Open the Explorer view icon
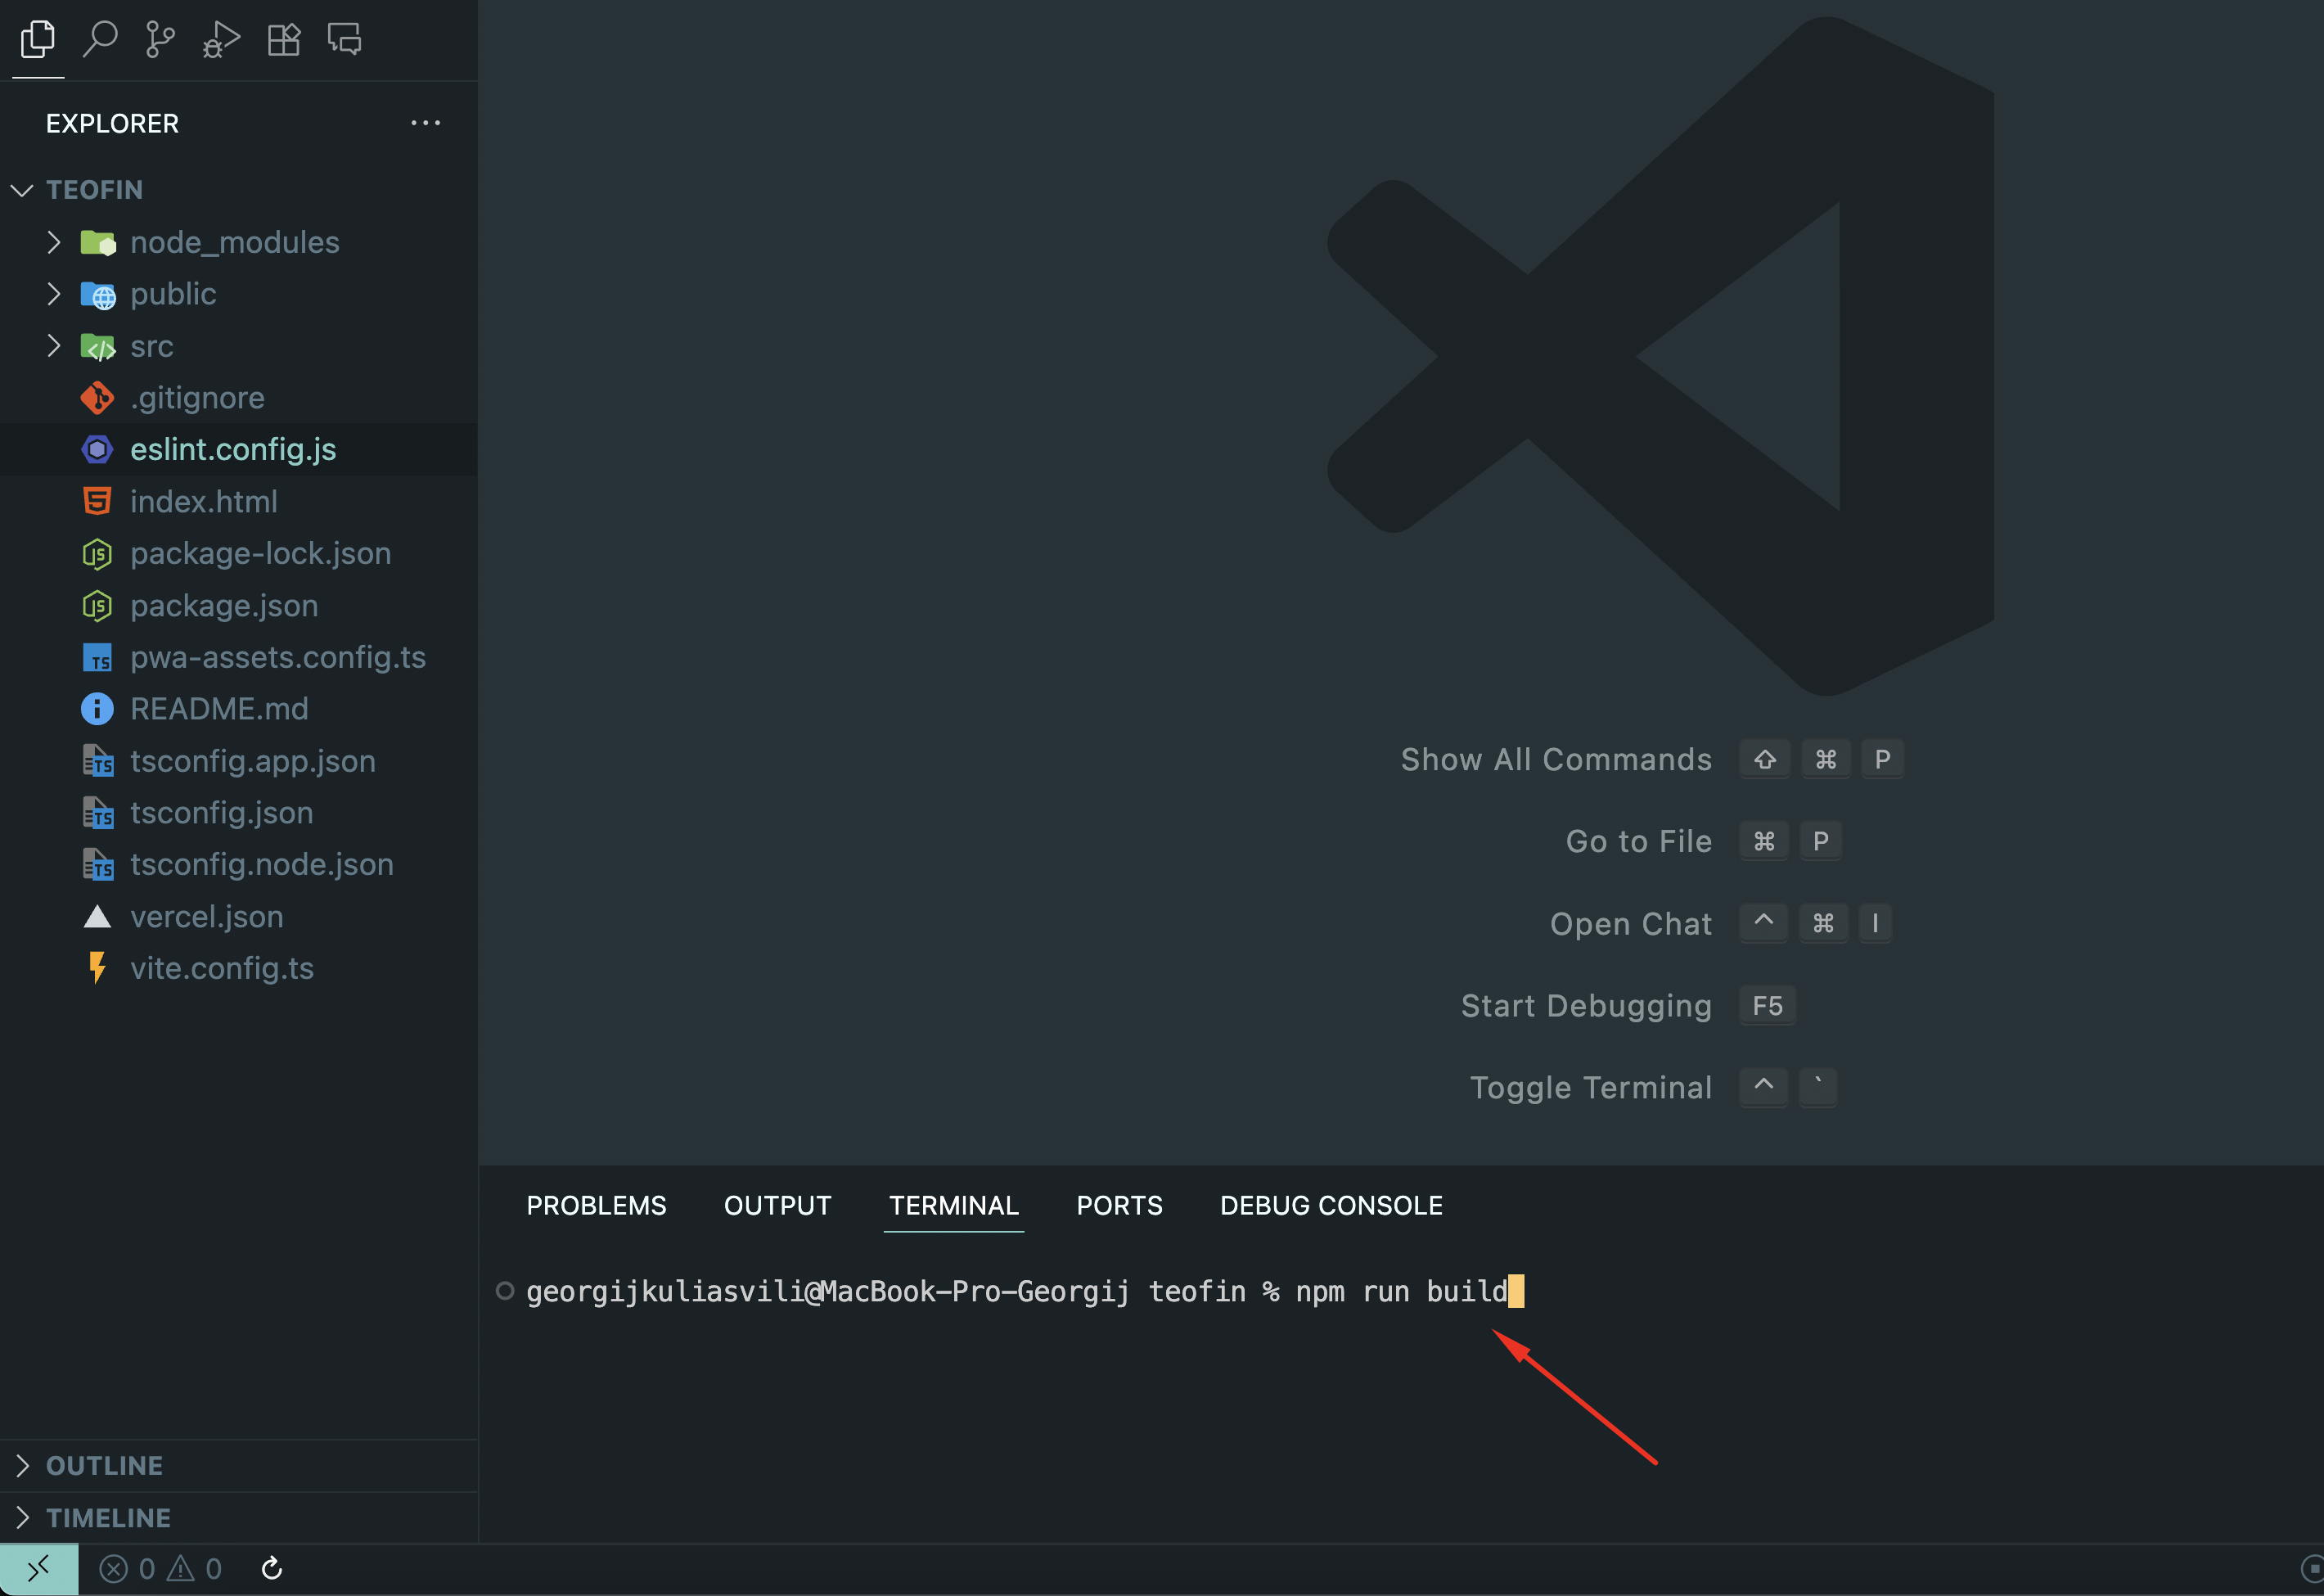The width and height of the screenshot is (2324, 1596). [38, 40]
